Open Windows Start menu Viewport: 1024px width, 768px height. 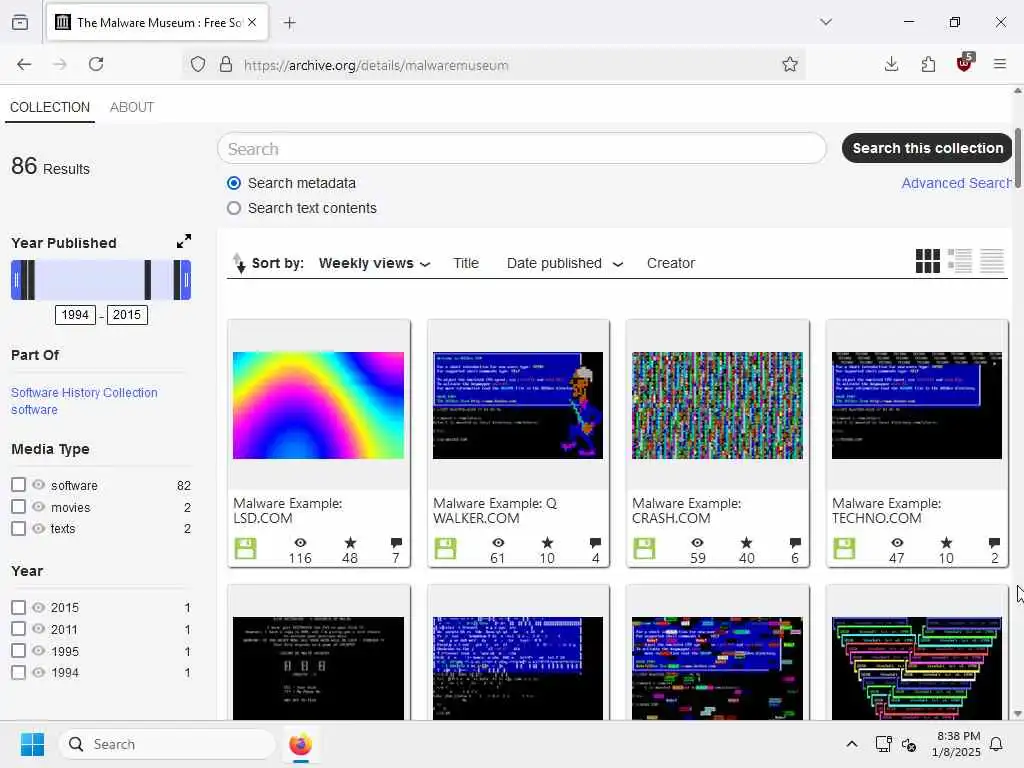[32, 744]
